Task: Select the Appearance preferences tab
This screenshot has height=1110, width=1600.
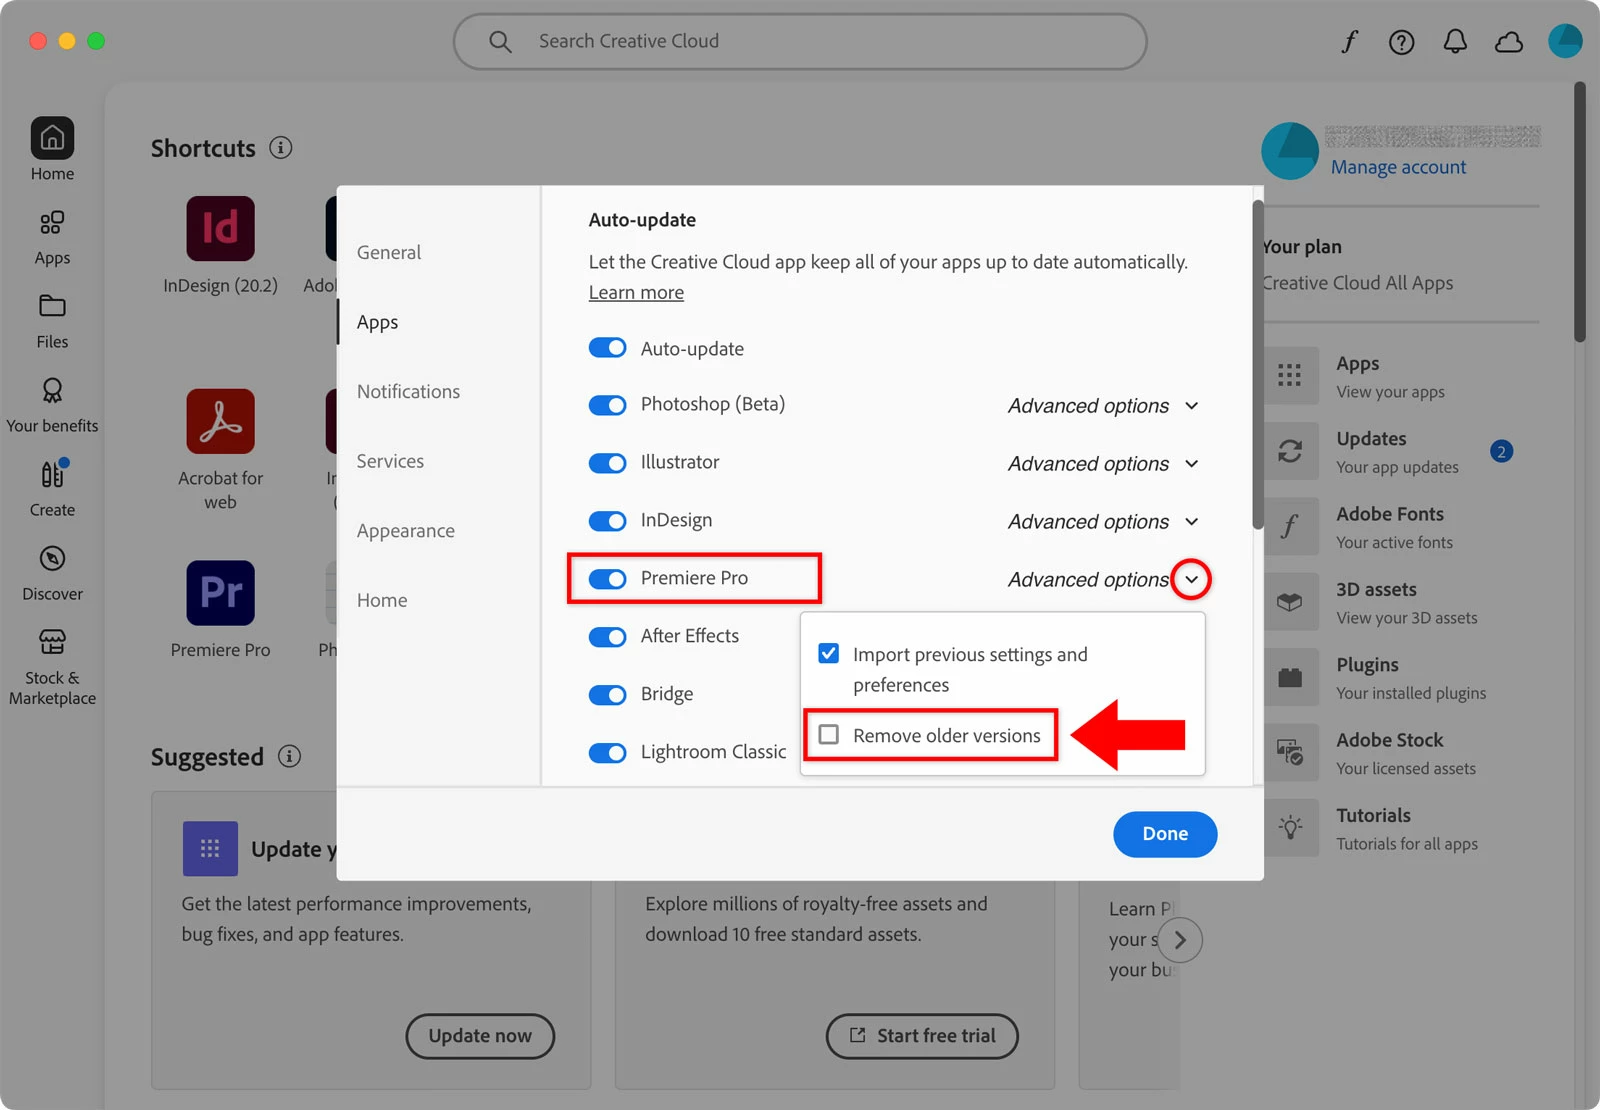Action: click(405, 531)
